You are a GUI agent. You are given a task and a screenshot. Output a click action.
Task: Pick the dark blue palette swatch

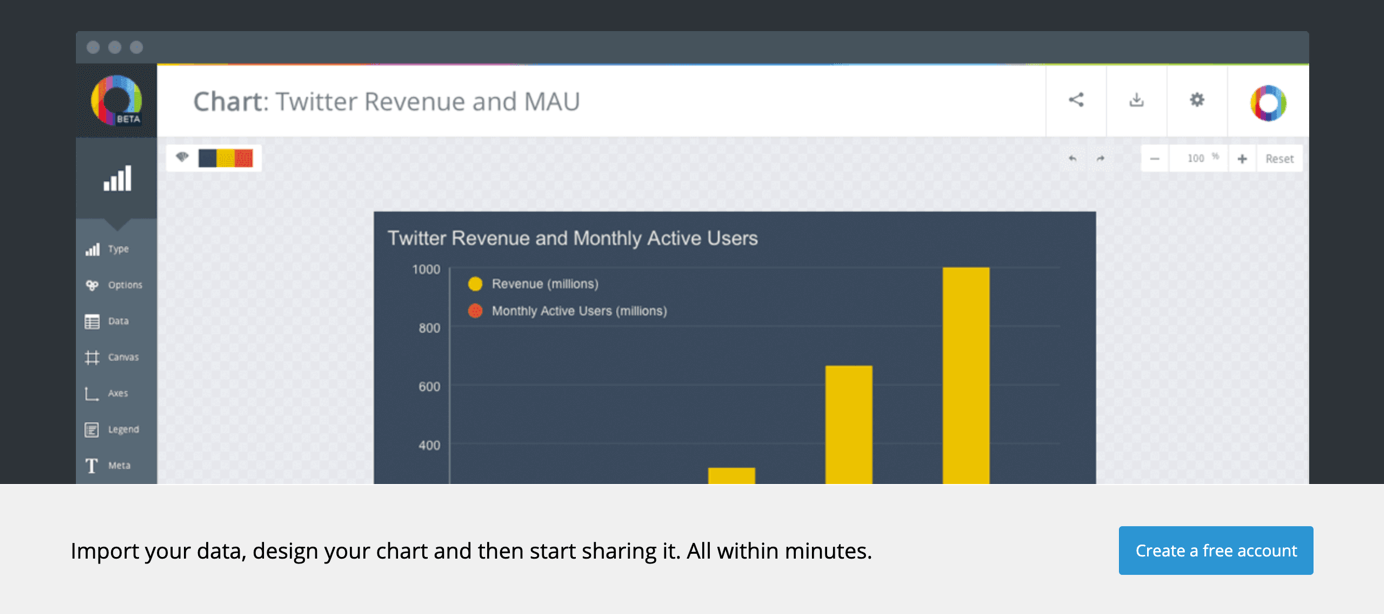pos(208,158)
